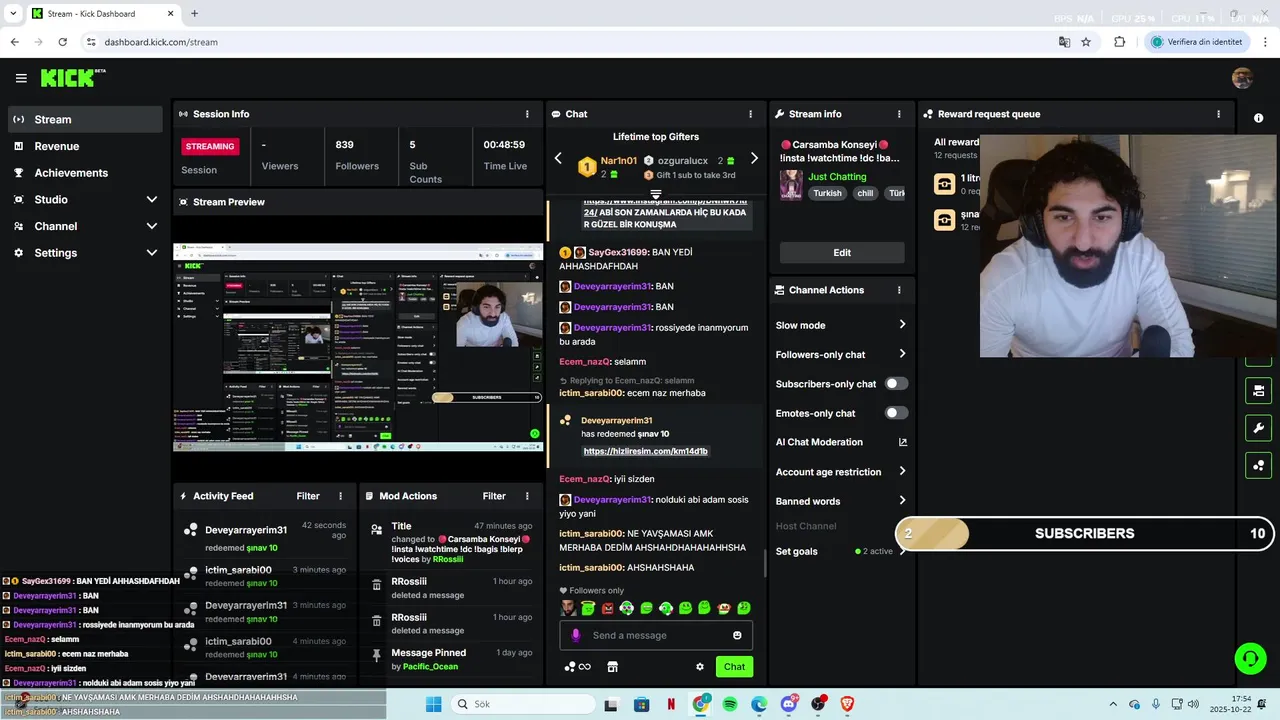Click the browser address bar URL
Image resolution: width=1280 pixels, height=720 pixels.
point(161,42)
